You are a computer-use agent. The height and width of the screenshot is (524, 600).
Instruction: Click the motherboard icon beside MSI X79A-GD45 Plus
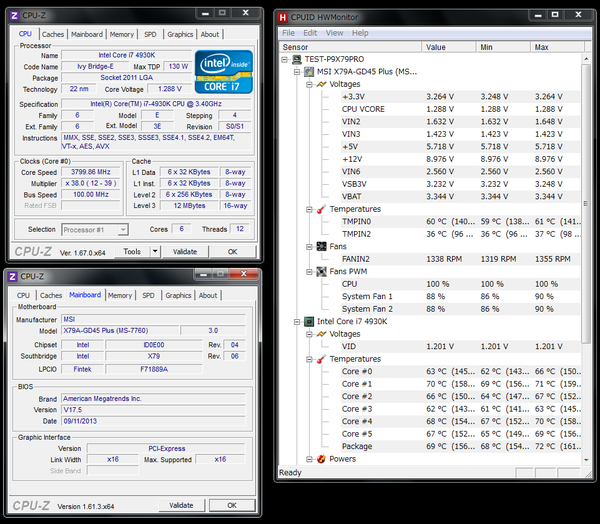tap(309, 72)
